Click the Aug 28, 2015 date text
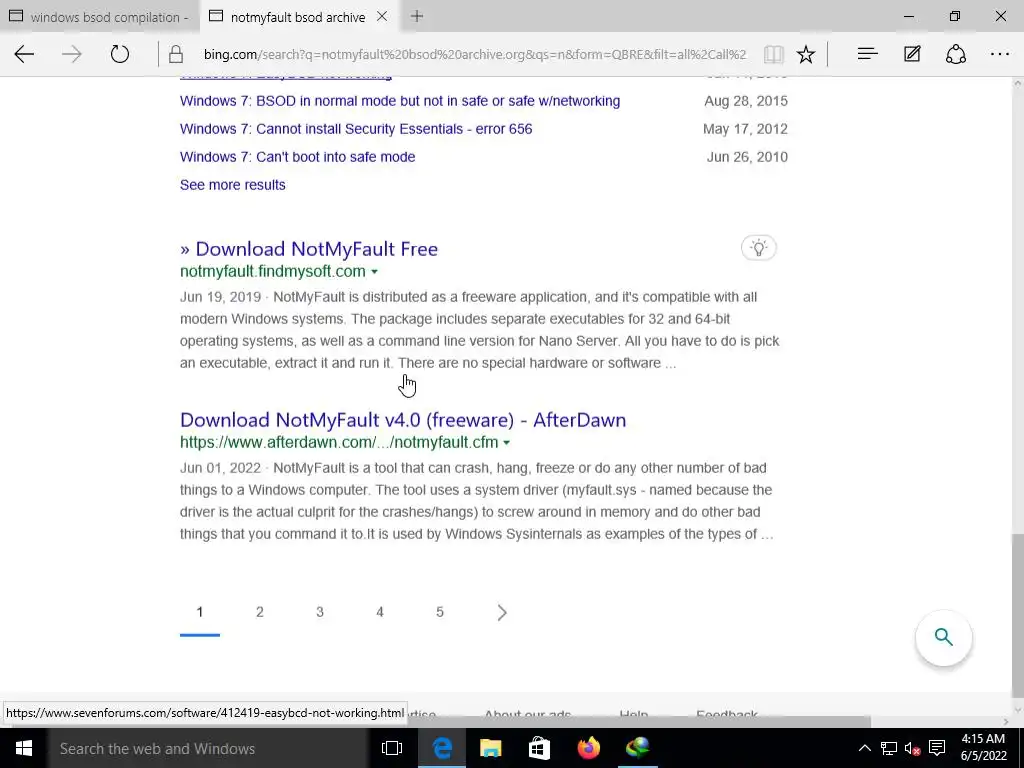Image resolution: width=1024 pixels, height=768 pixels. 746,101
